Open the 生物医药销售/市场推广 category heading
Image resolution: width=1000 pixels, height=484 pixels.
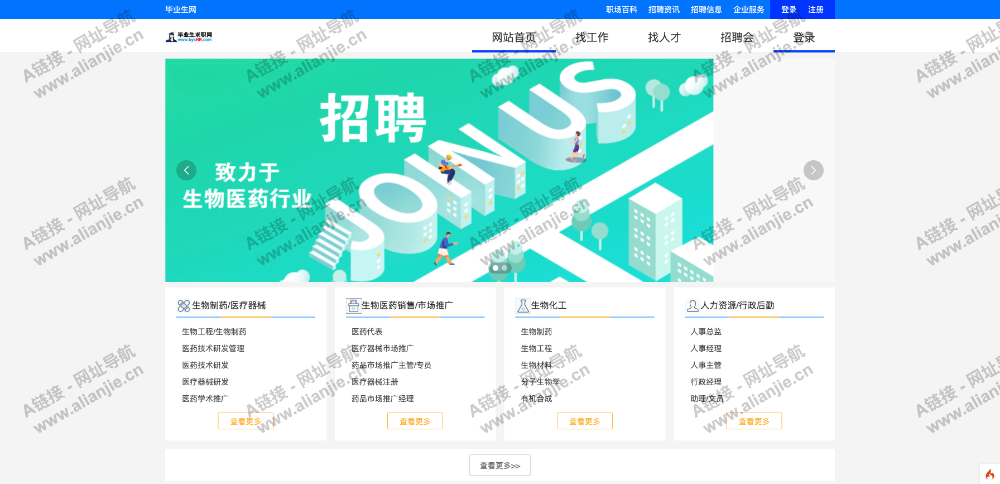pos(408,305)
